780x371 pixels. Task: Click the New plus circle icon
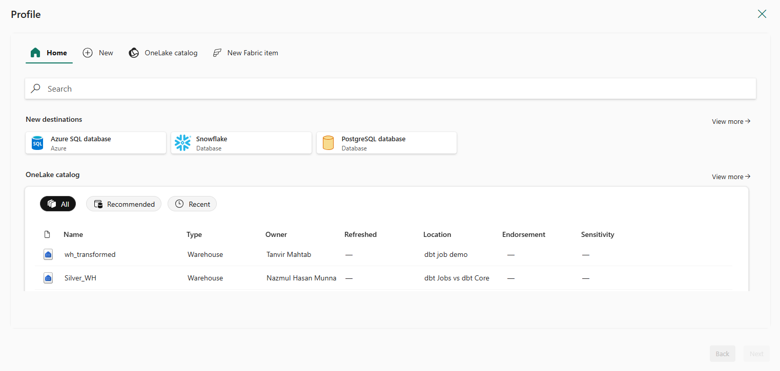88,53
